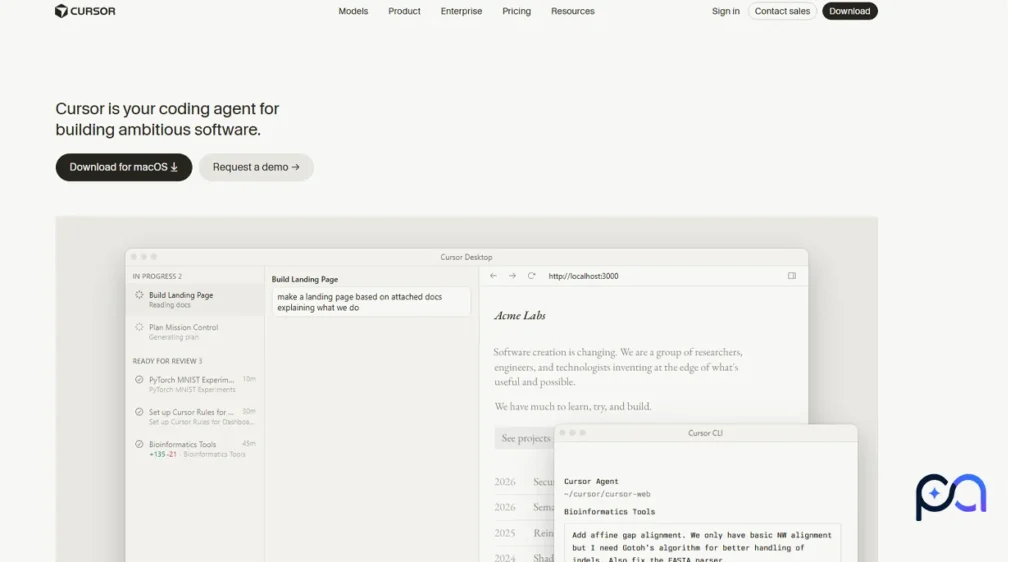Viewport: 1024px width, 562px height.
Task: Click the localhost:3000 address field
Action: tap(583, 276)
